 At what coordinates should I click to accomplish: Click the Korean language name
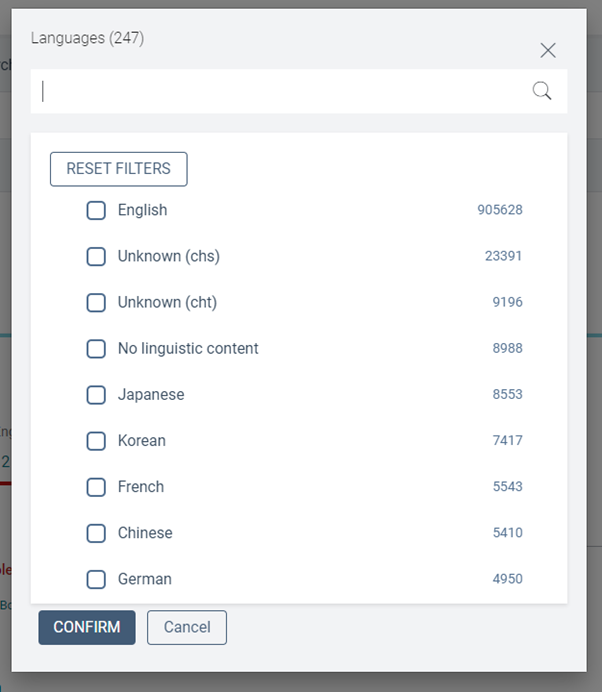(x=142, y=441)
